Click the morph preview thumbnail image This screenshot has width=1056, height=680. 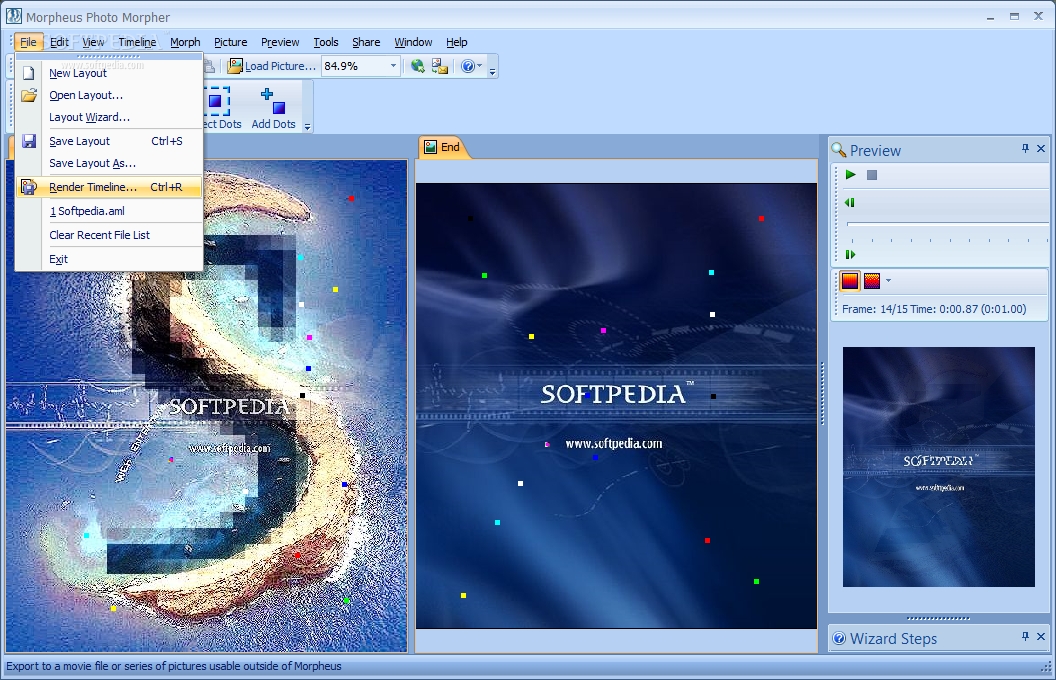(x=938, y=467)
